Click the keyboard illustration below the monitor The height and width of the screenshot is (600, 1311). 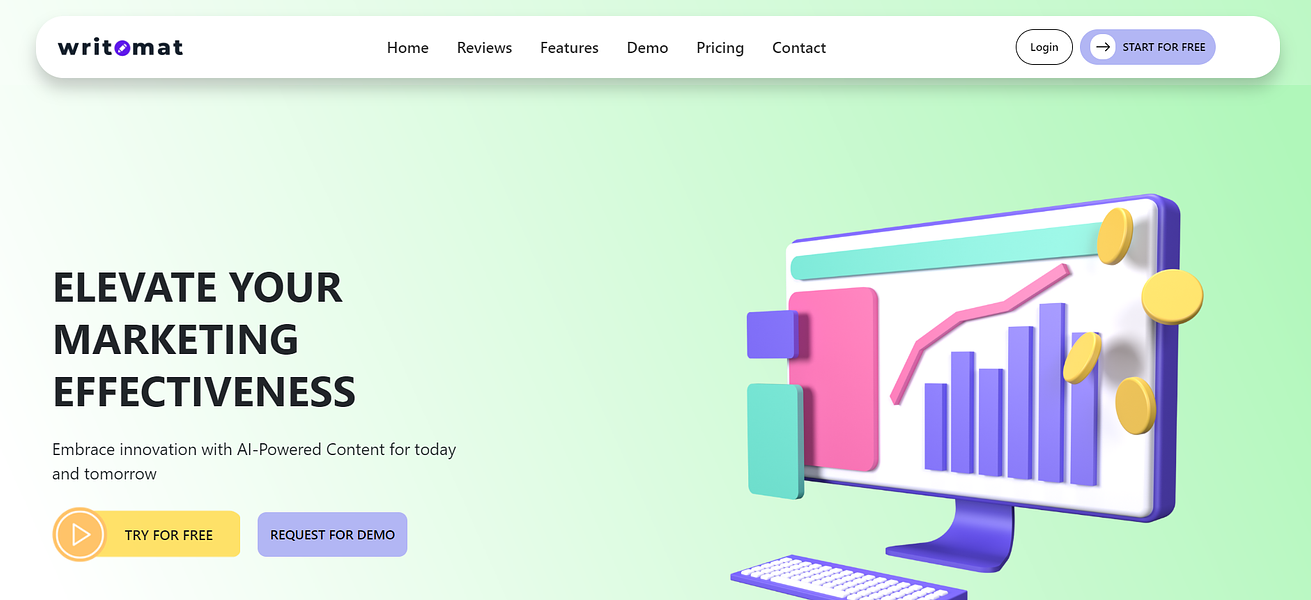click(x=848, y=580)
